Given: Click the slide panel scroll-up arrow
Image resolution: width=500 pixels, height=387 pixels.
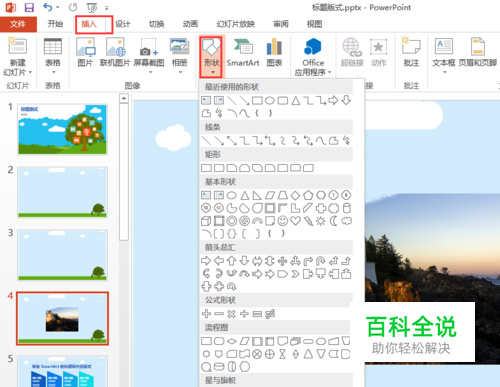Looking at the screenshot, I should coord(124,98).
